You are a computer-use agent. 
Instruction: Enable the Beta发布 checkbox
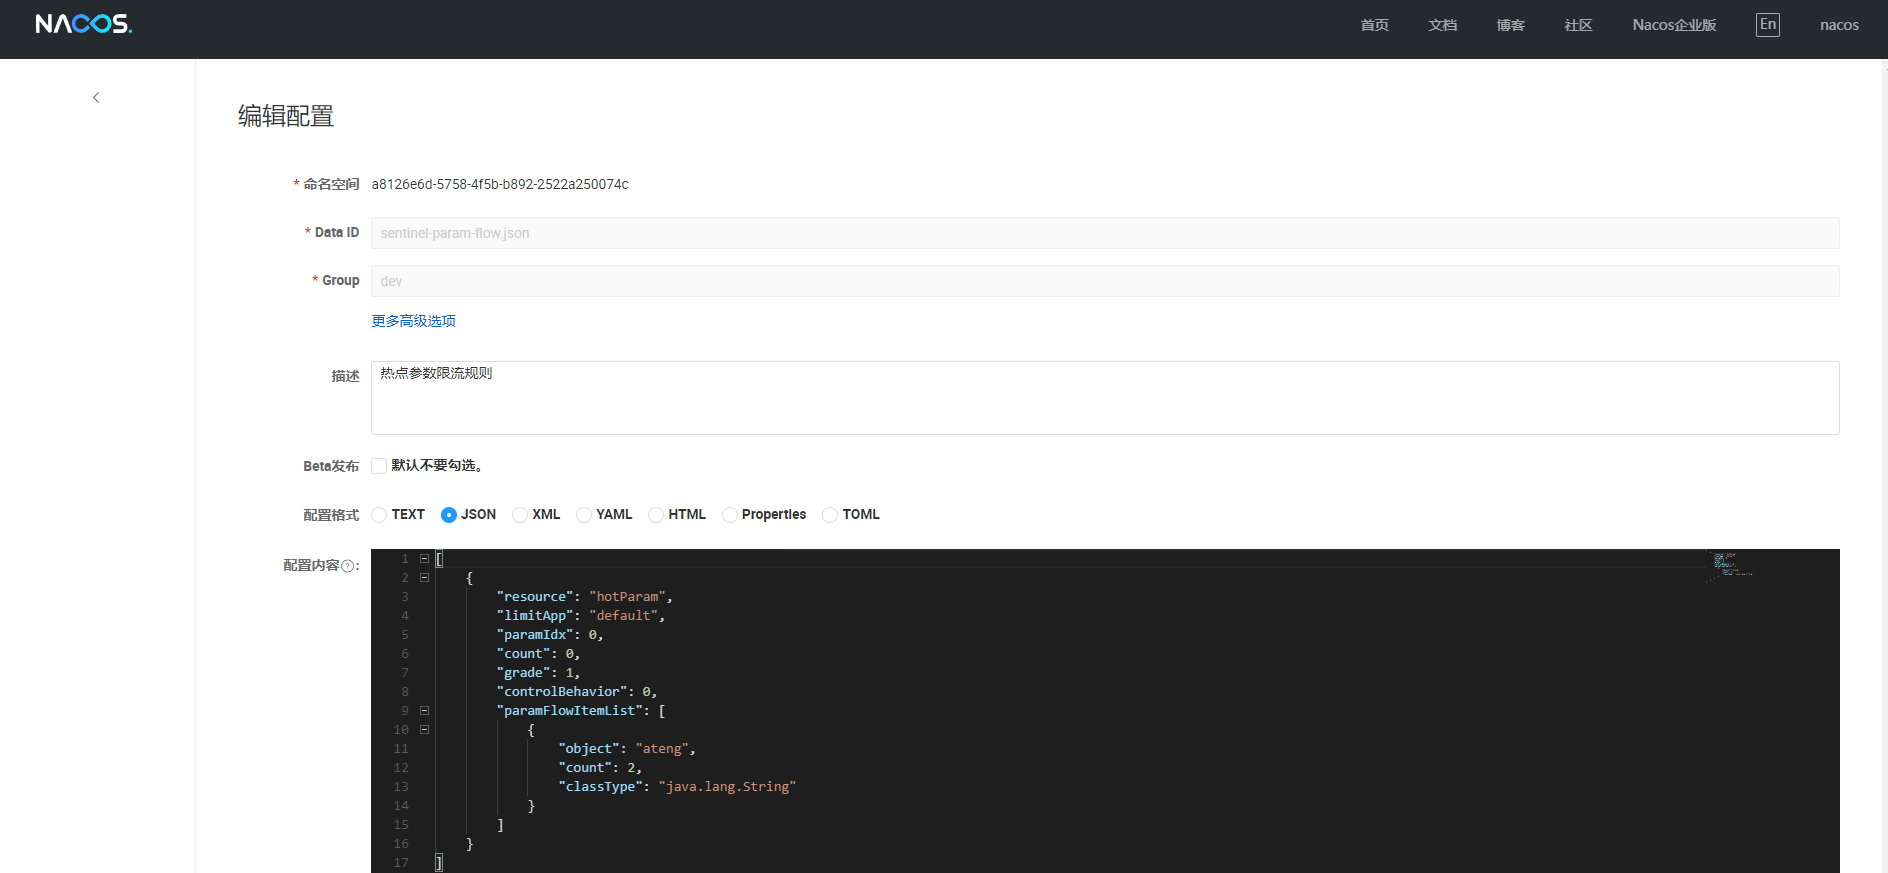click(379, 466)
